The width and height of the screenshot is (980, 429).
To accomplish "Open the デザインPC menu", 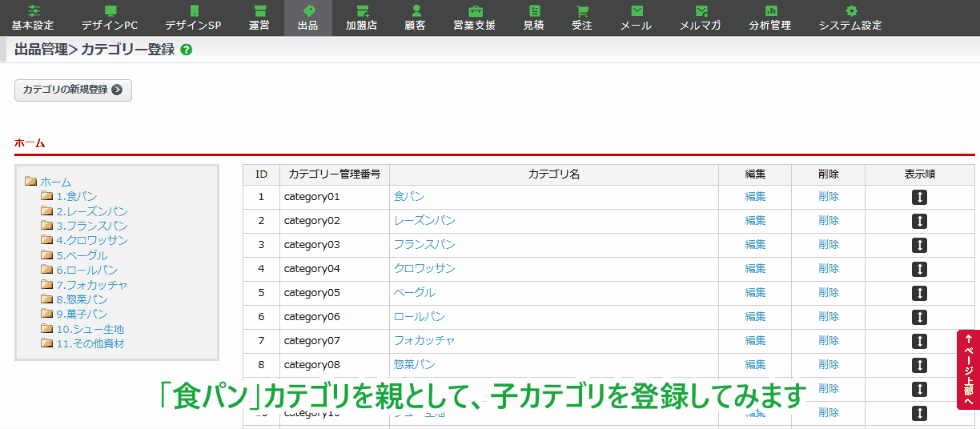I will [110, 18].
